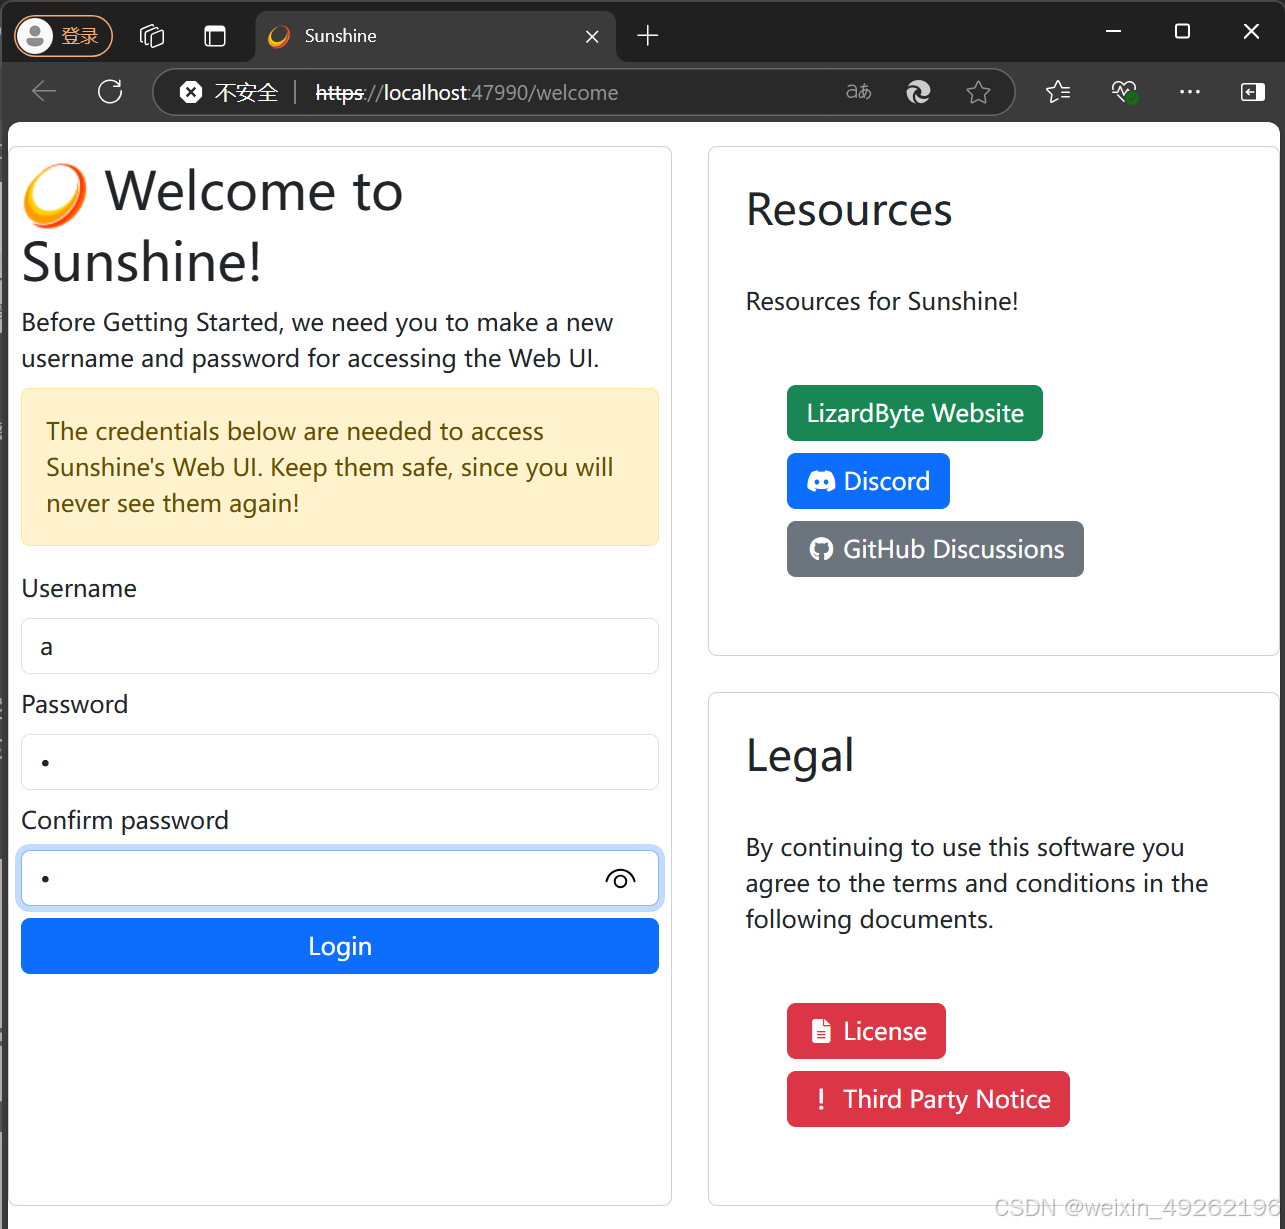The image size is (1285, 1229).
Task: Select the Sunshine browser tab
Action: click(x=435, y=36)
